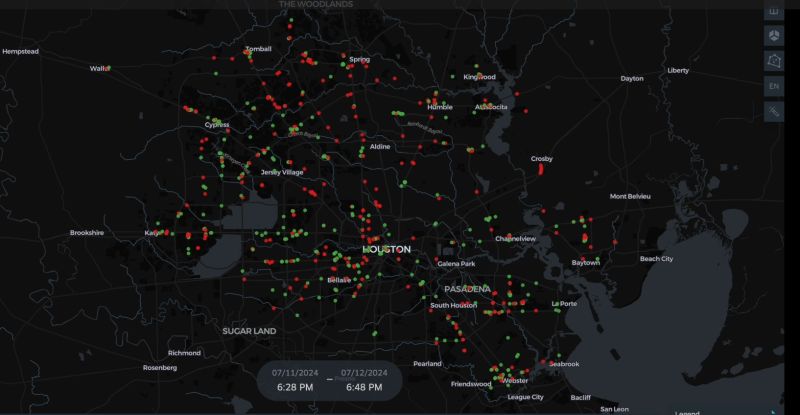Click the Webster city label
800x415 pixels.
515,381
